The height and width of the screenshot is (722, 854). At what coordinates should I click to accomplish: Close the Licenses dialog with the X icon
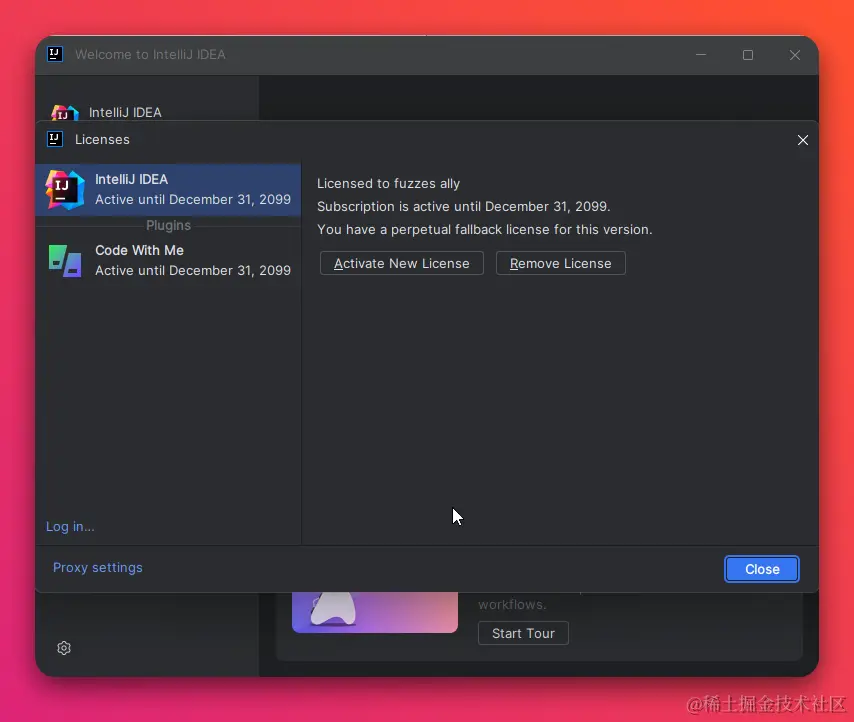click(x=802, y=140)
